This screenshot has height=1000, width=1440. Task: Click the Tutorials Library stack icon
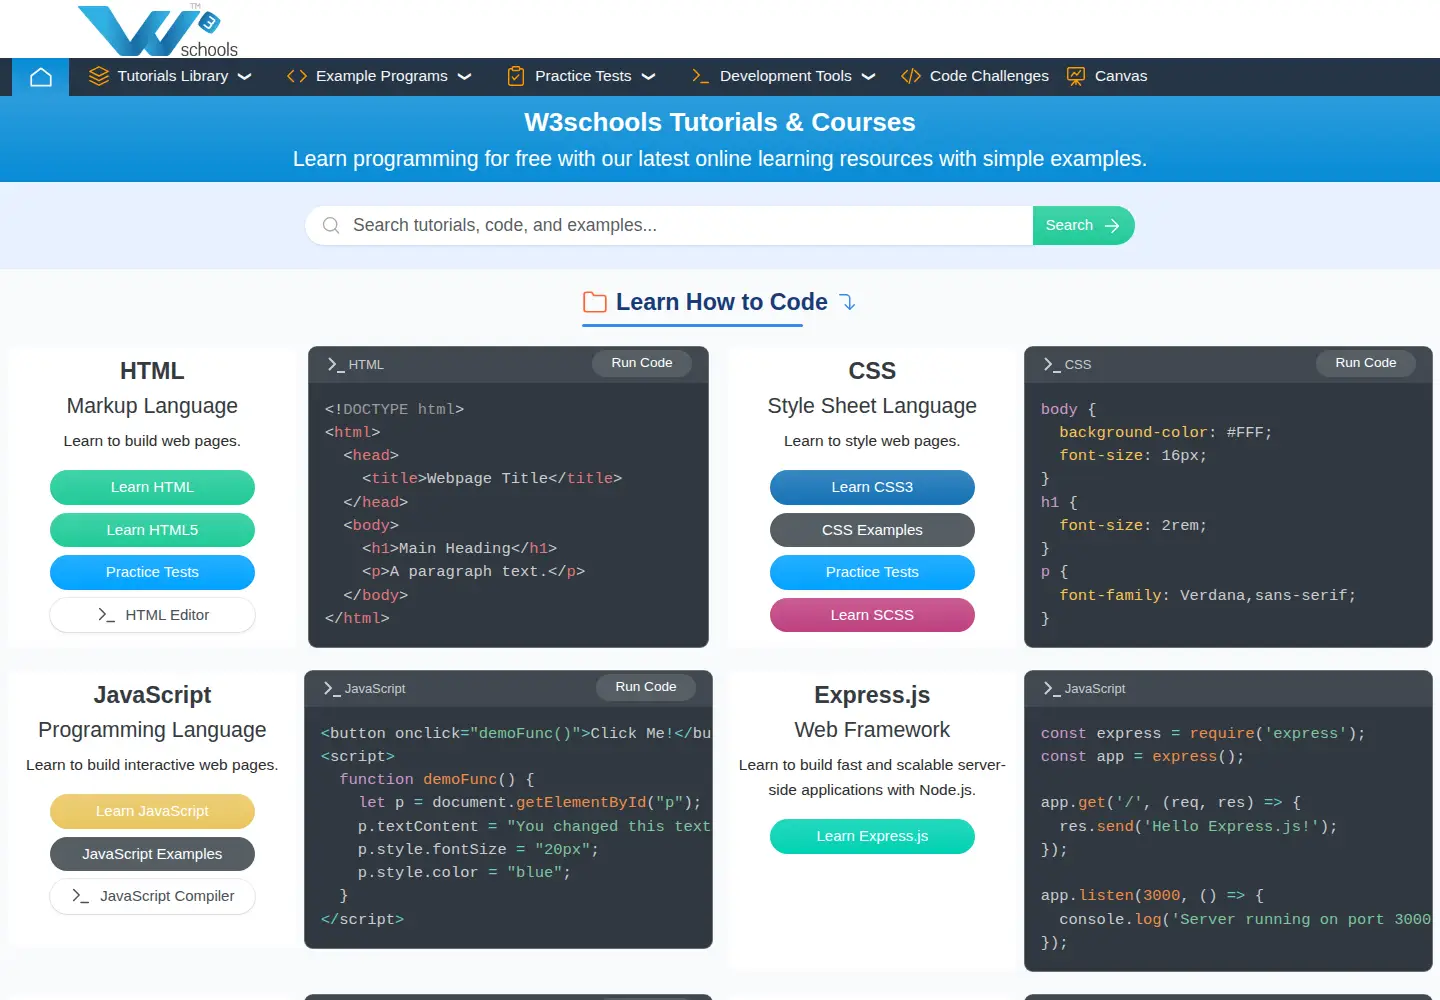pyautogui.click(x=99, y=76)
